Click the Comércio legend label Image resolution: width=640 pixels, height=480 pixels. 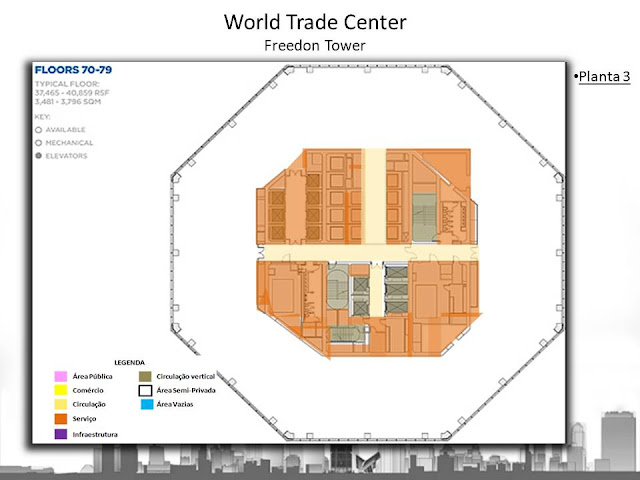88,390
